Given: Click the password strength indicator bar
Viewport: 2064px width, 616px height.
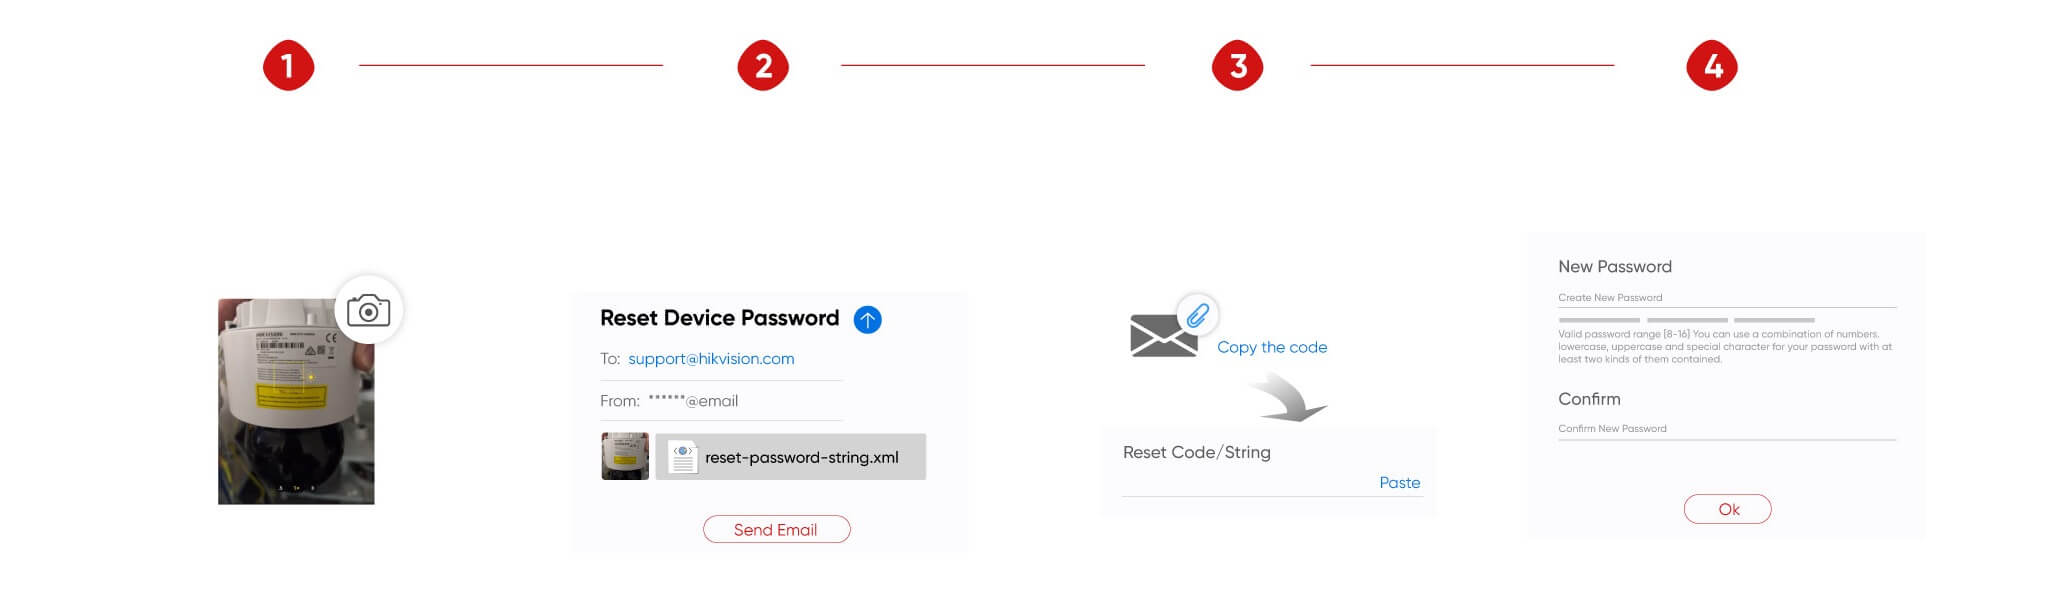Looking at the screenshot, I should [x=1686, y=320].
